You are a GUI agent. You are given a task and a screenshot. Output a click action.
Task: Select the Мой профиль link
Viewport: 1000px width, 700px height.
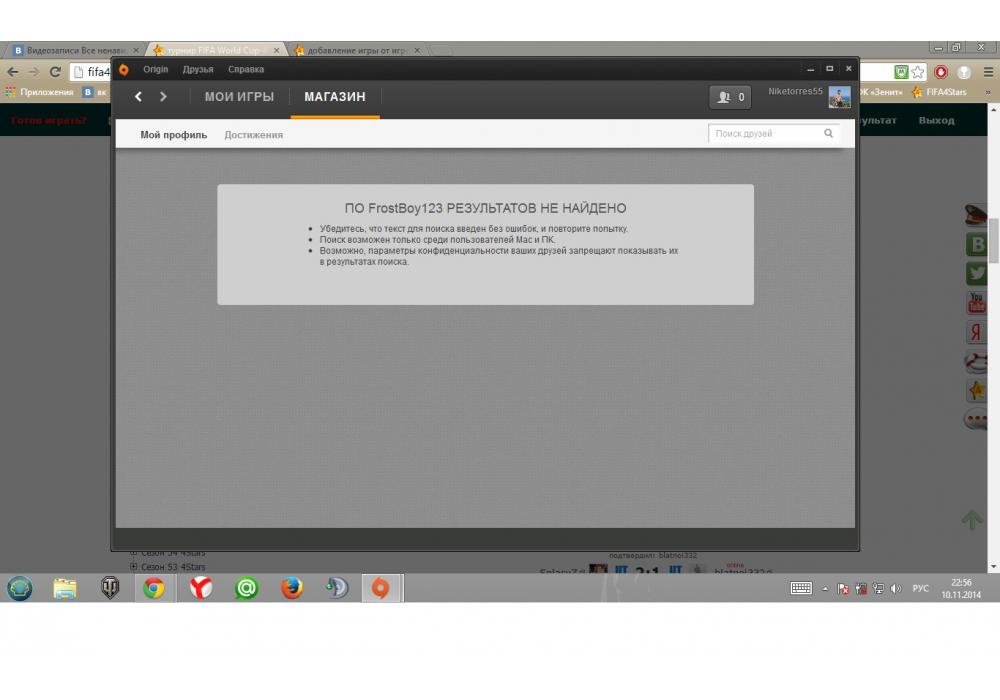click(x=173, y=135)
